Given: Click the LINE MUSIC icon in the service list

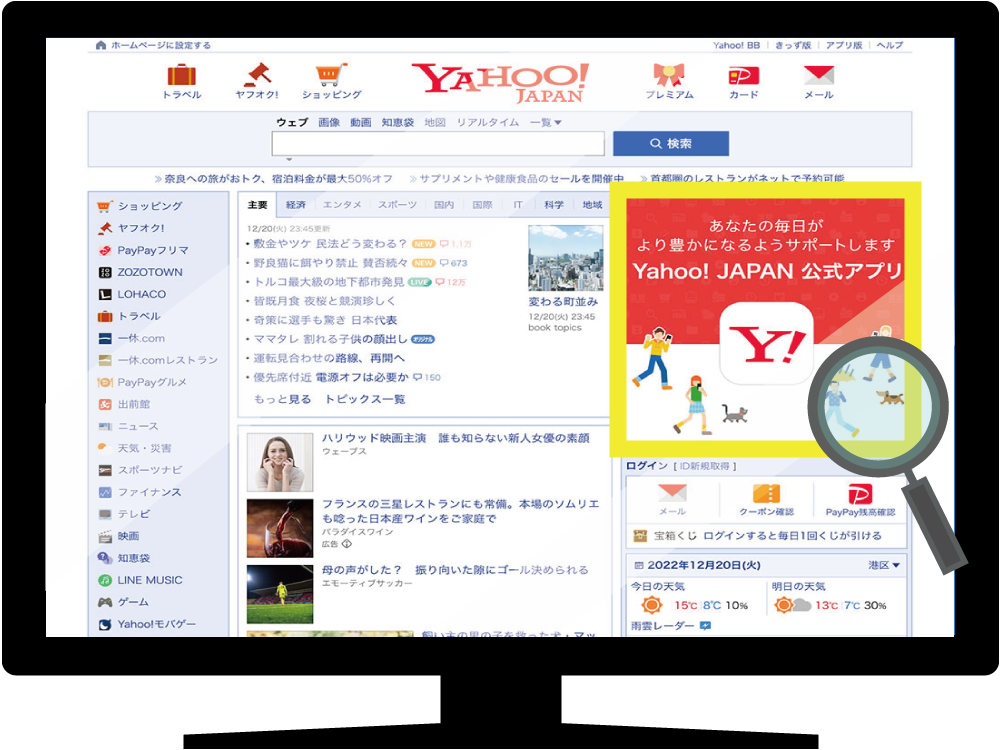Looking at the screenshot, I should click(x=105, y=580).
